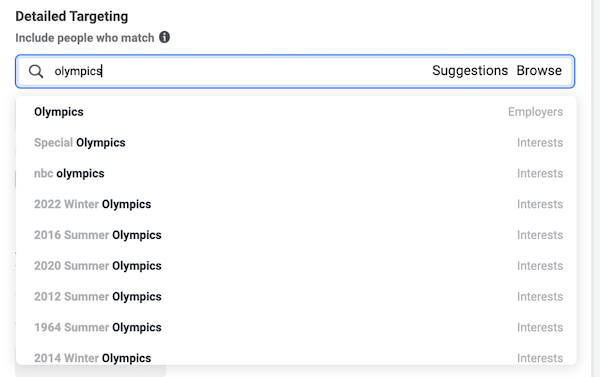Open the Suggestions link
The height and width of the screenshot is (377, 600).
(x=470, y=70)
